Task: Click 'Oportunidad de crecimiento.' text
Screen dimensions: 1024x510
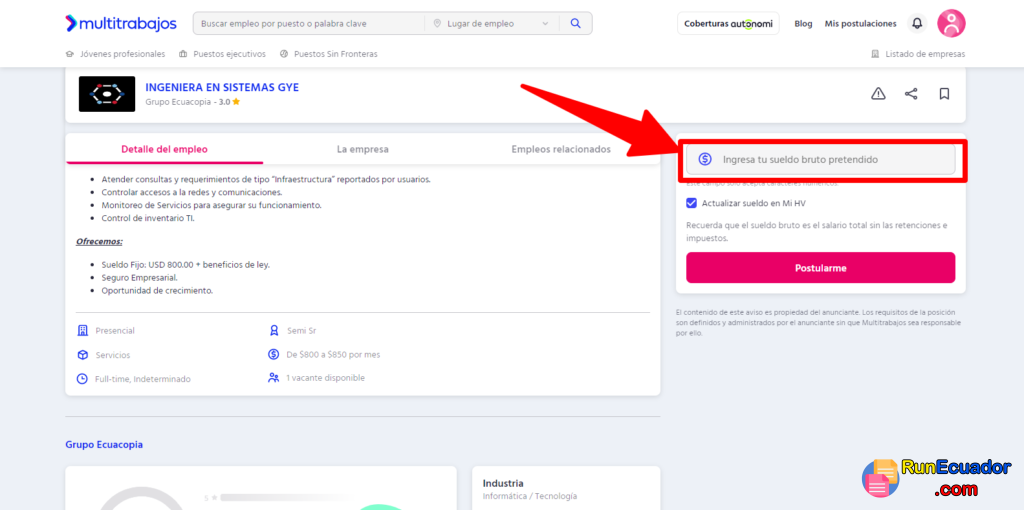Action: [157, 291]
